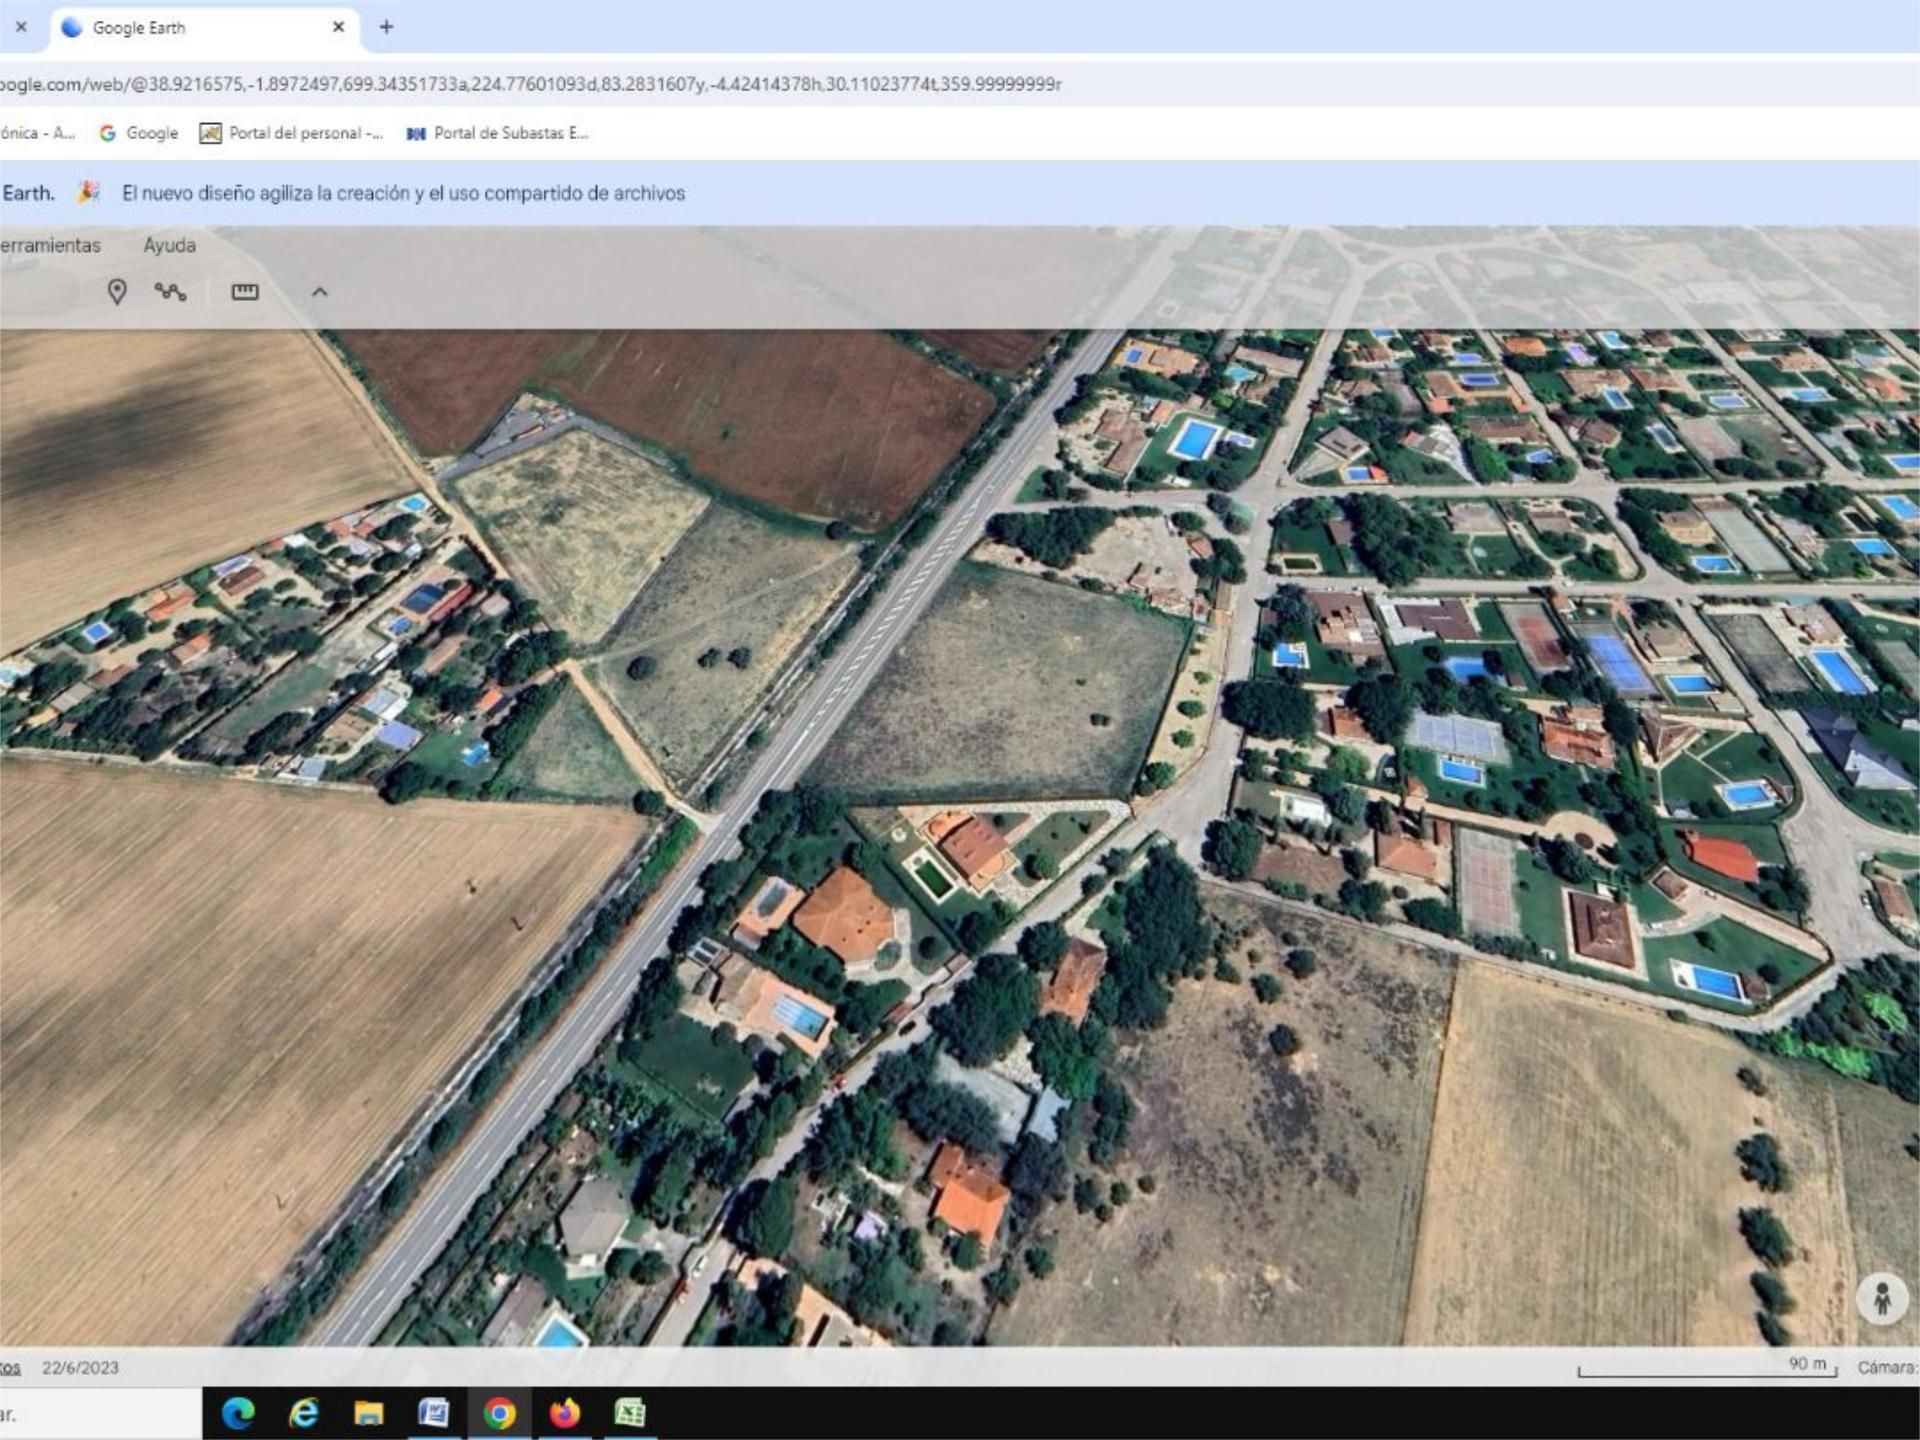Click the 90 m scale bar

coord(1708,1367)
